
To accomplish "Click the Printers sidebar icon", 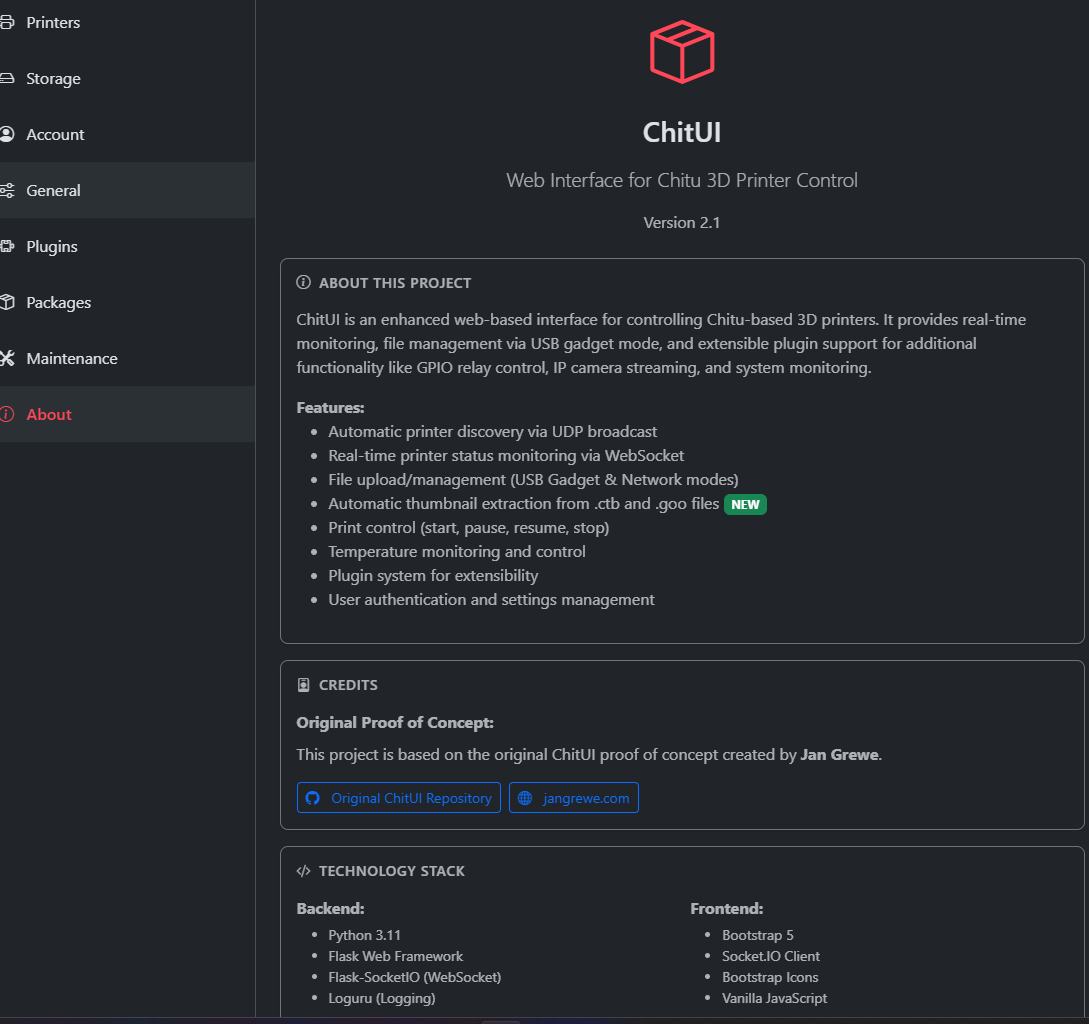I will pyautogui.click(x=7, y=22).
